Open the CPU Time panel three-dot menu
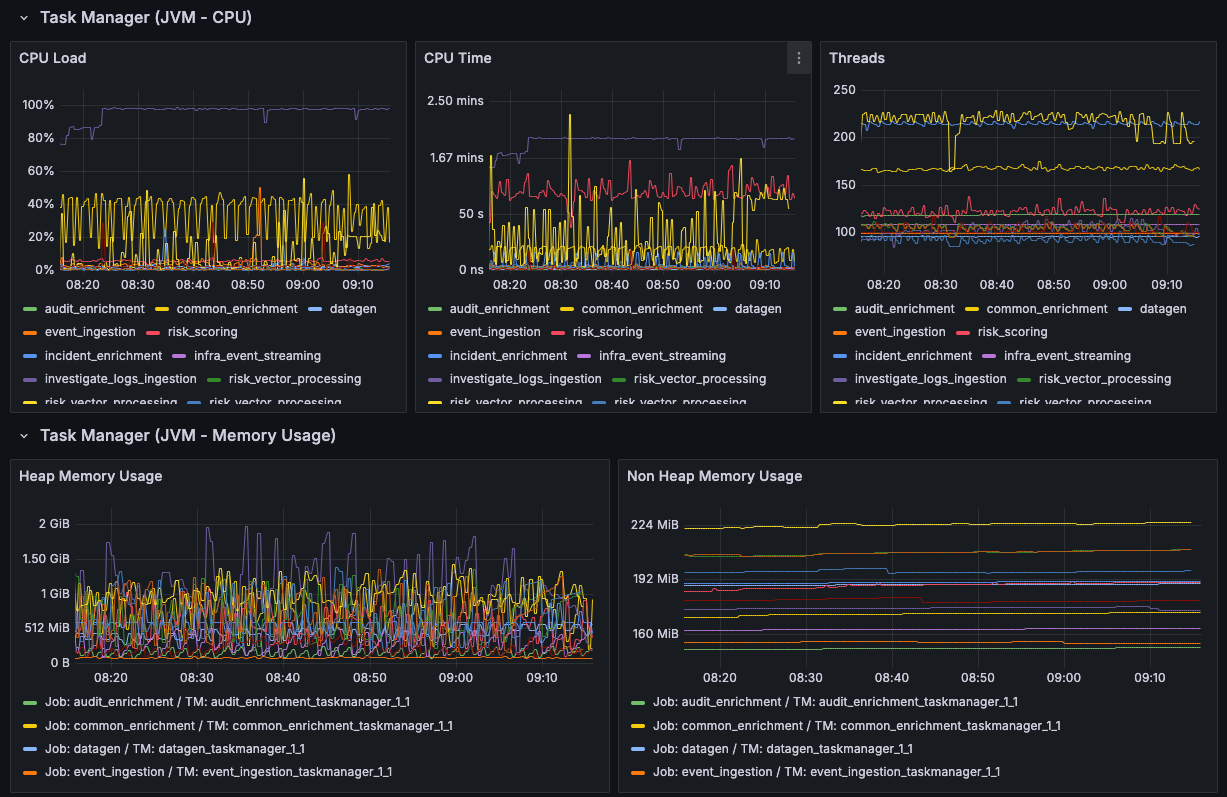 pyautogui.click(x=798, y=58)
